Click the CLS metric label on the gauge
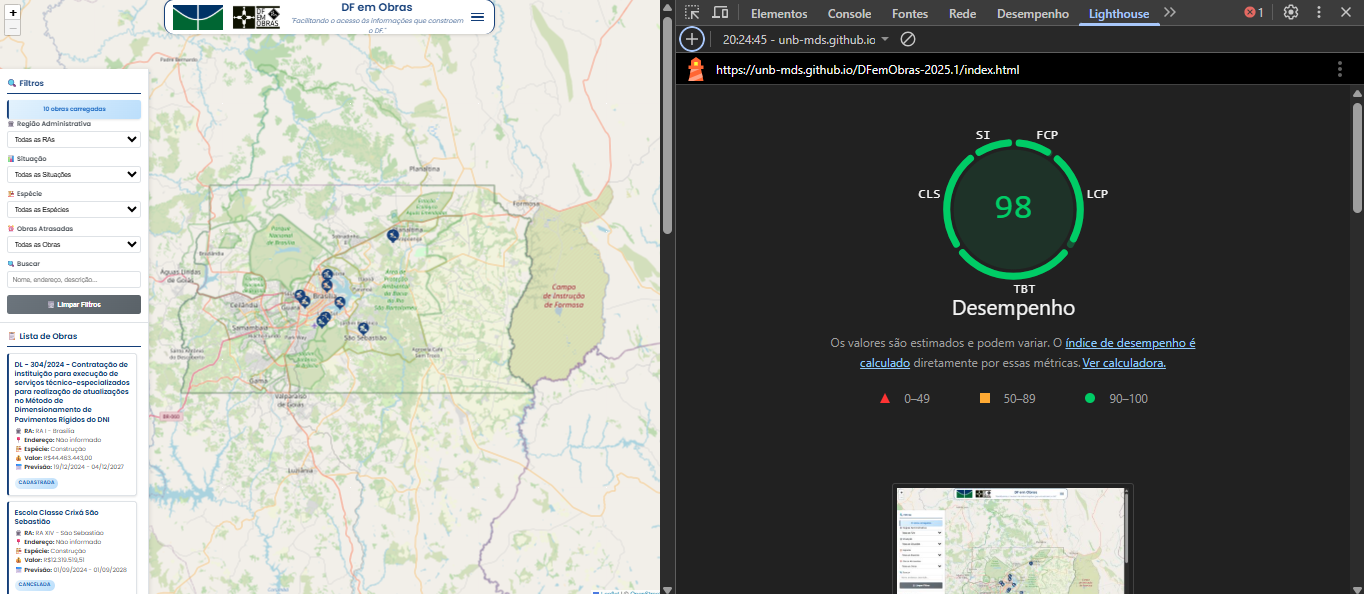 929,194
